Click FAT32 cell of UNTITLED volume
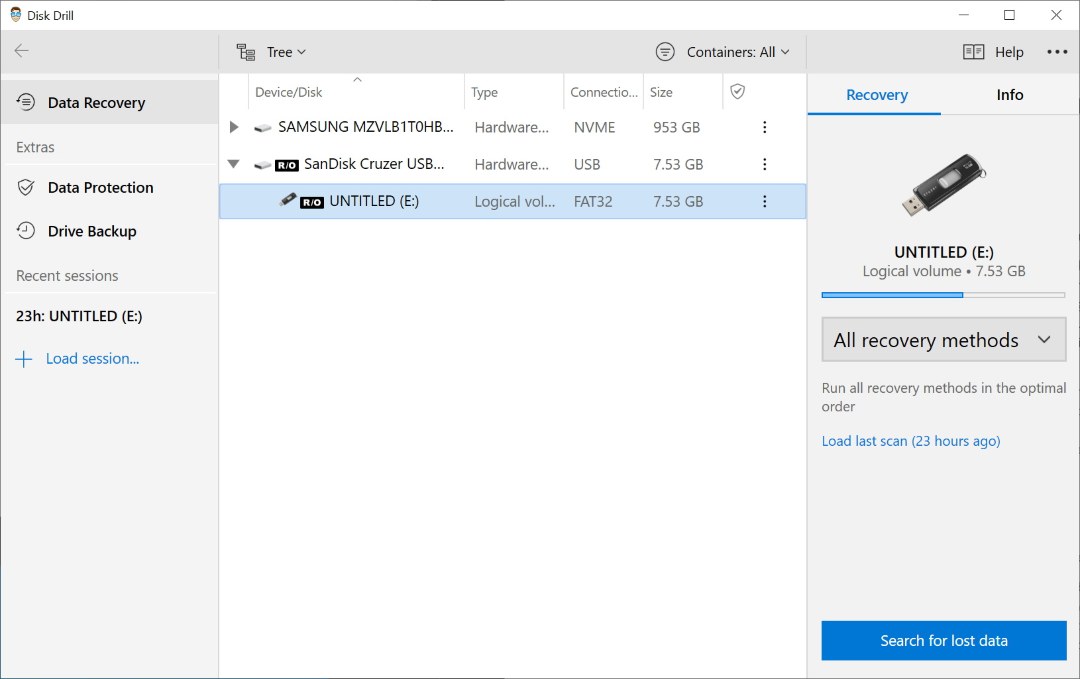The image size is (1080, 679). coord(593,202)
